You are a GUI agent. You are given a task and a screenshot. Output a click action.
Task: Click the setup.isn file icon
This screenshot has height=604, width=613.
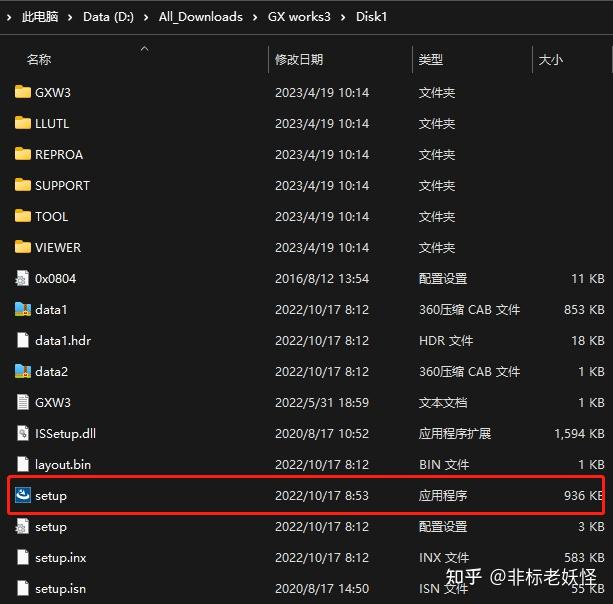pos(23,588)
